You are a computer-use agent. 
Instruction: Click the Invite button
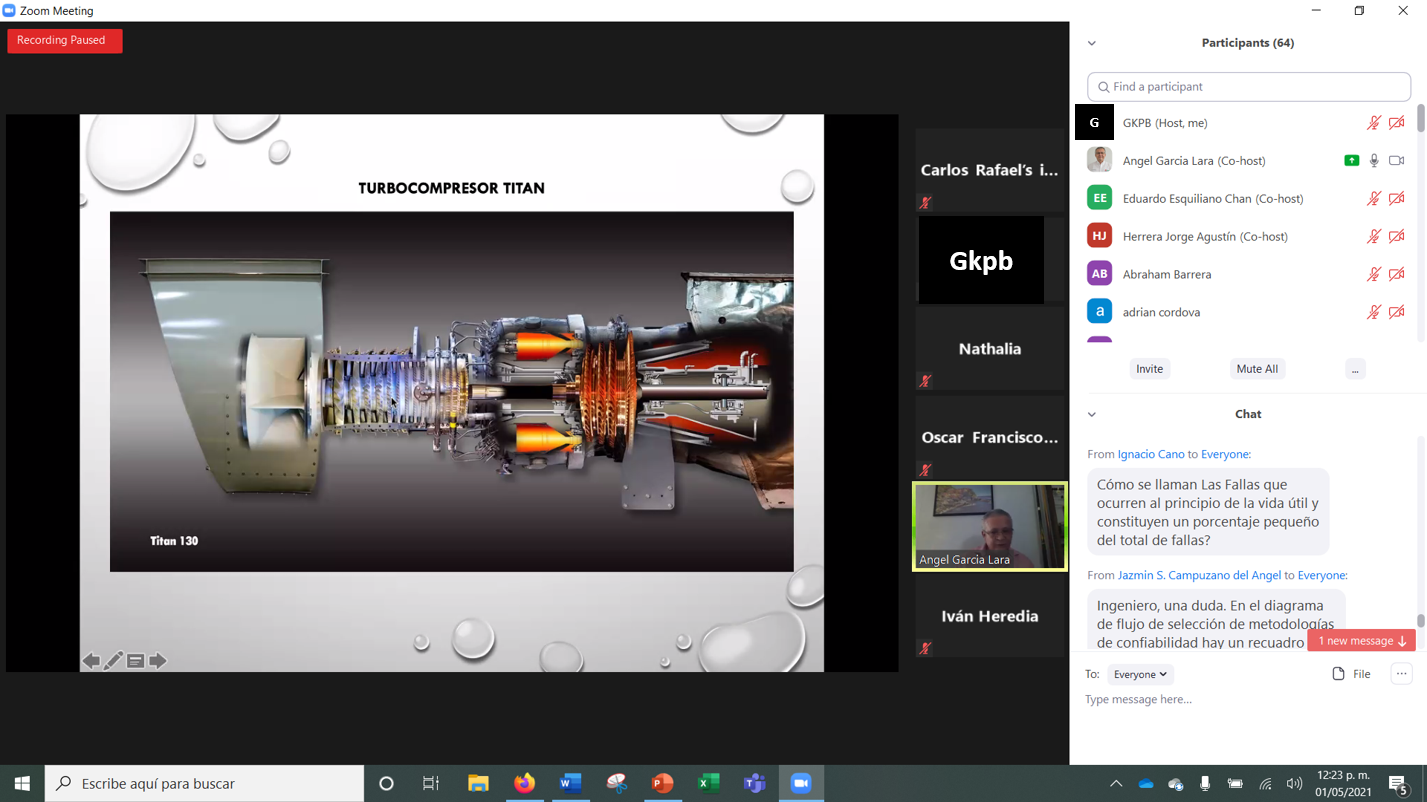(x=1149, y=369)
